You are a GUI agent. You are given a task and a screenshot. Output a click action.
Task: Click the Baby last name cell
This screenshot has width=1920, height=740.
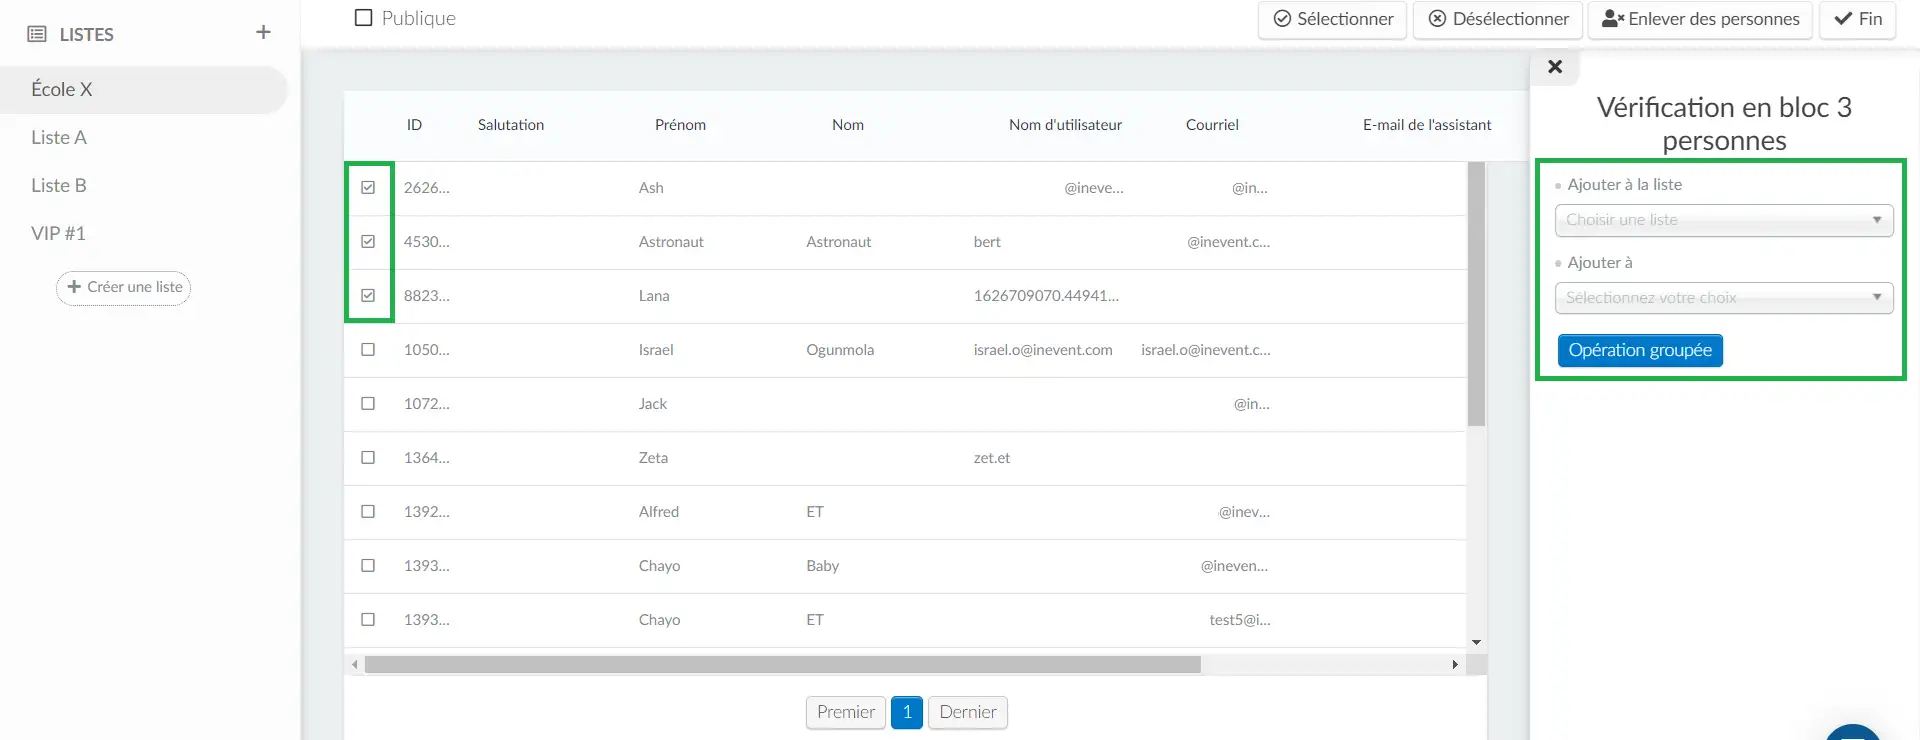click(823, 566)
